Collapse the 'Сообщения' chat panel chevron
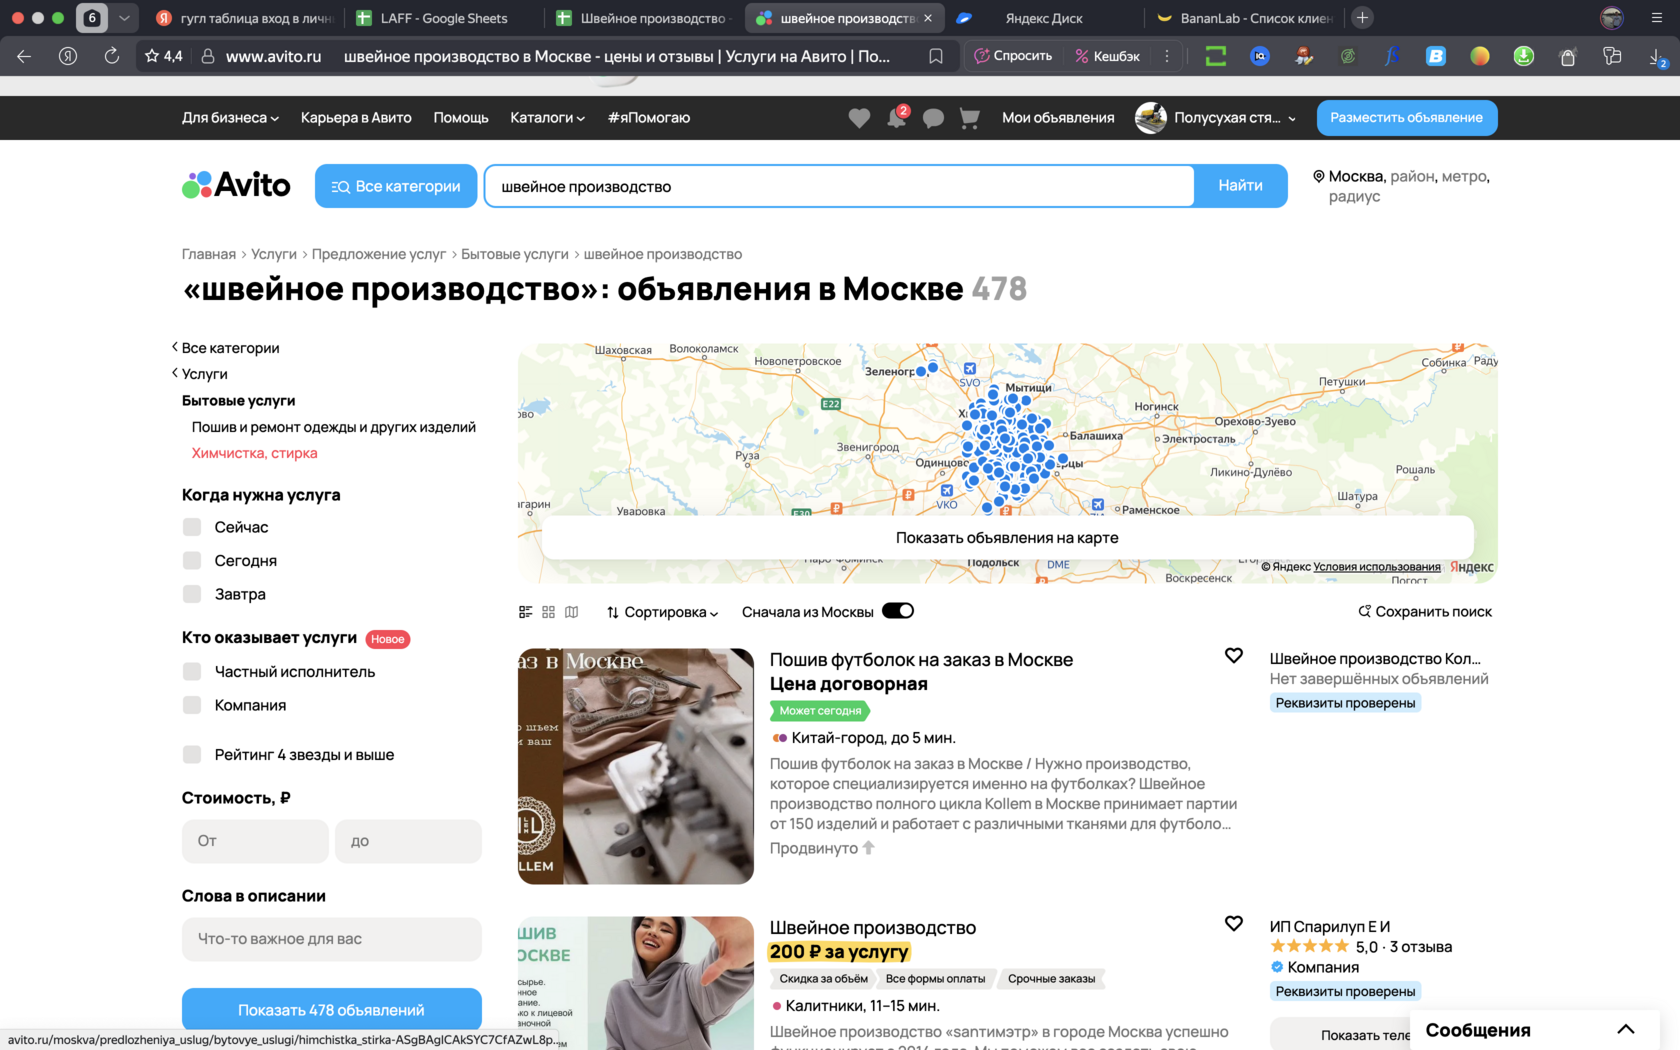 [x=1626, y=1029]
